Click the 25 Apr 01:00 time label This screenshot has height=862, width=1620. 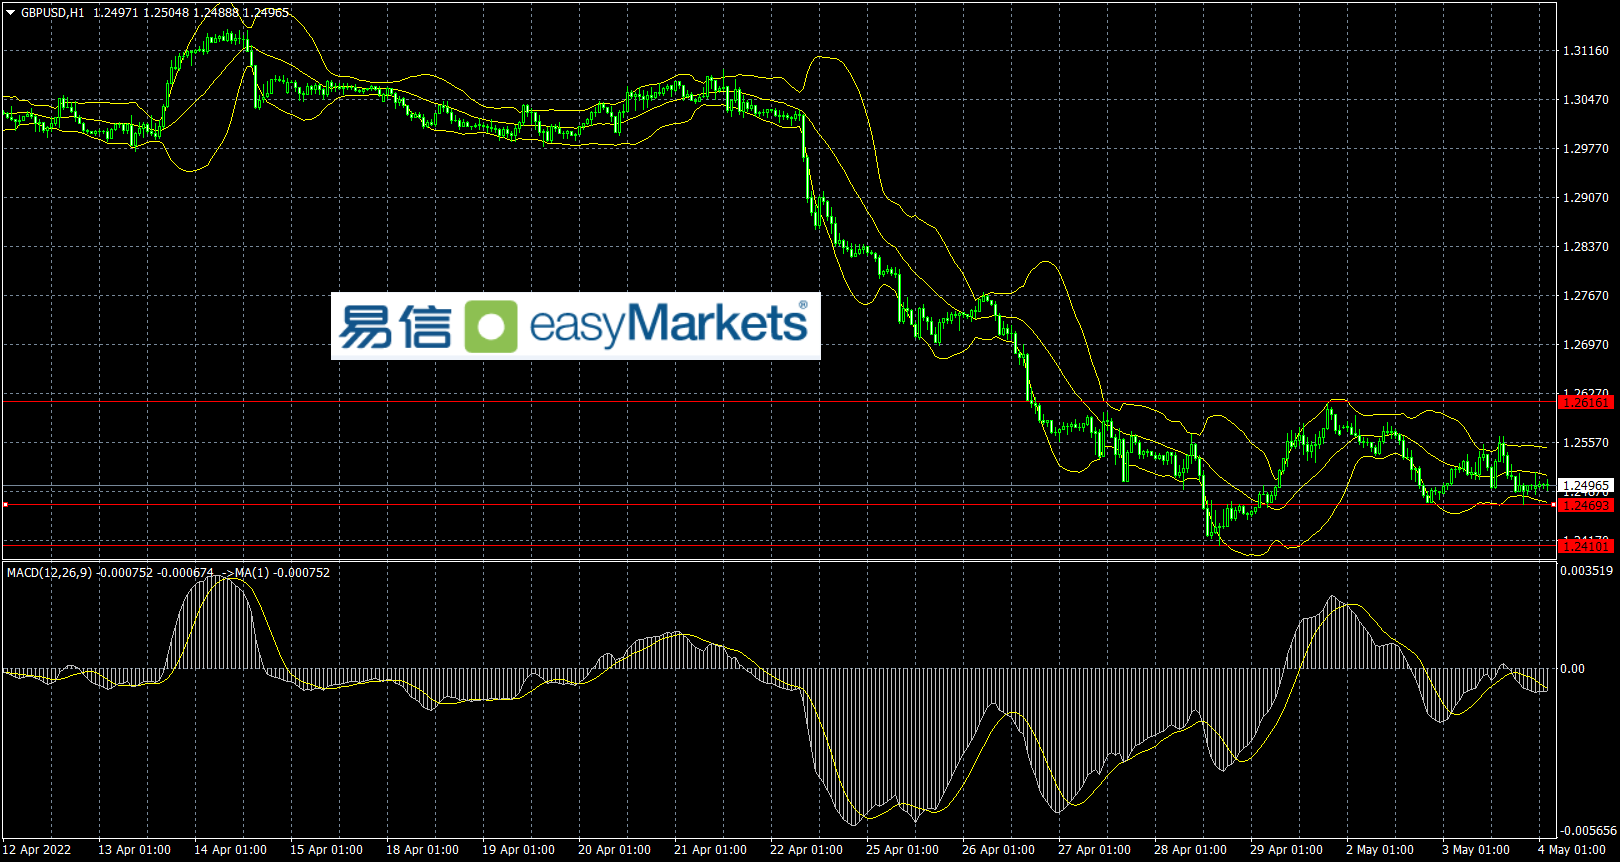pyautogui.click(x=903, y=850)
